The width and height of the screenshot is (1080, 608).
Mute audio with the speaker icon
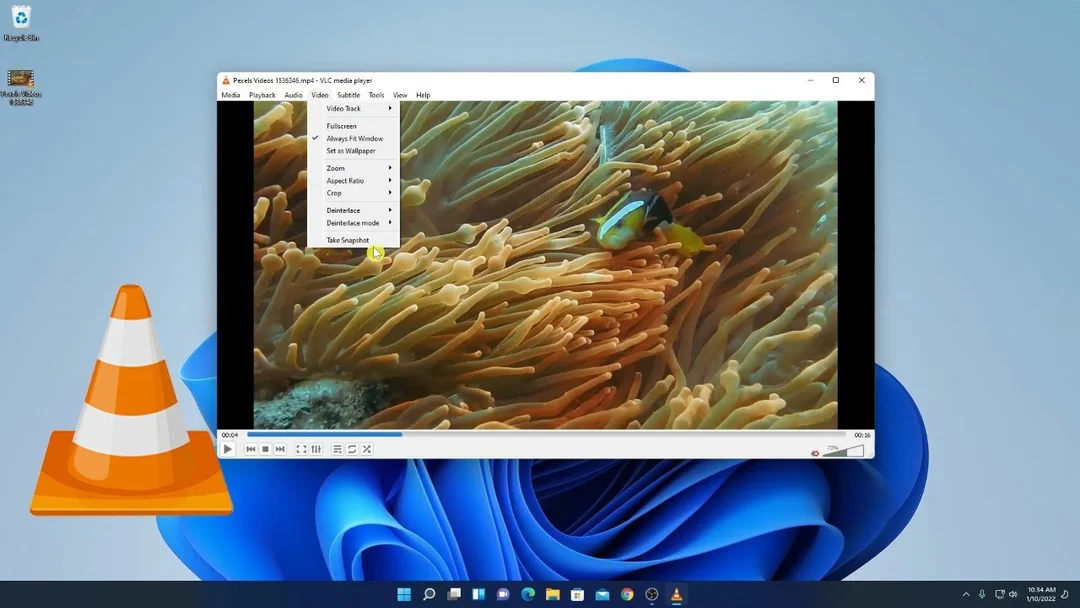point(815,453)
